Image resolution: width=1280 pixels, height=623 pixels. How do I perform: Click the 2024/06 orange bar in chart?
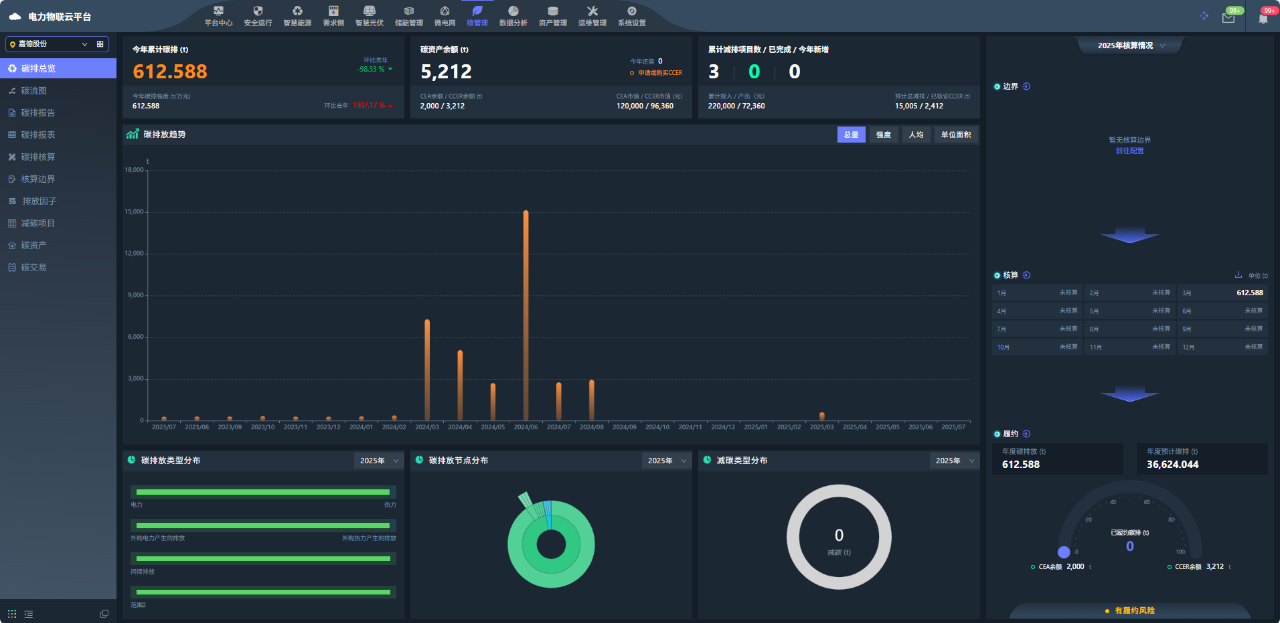point(526,315)
